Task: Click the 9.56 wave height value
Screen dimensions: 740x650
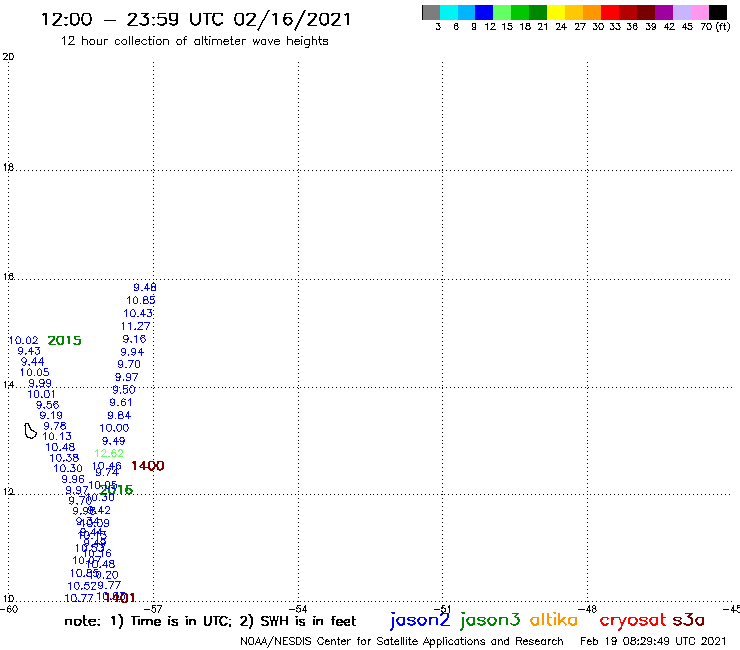Action: (48, 405)
